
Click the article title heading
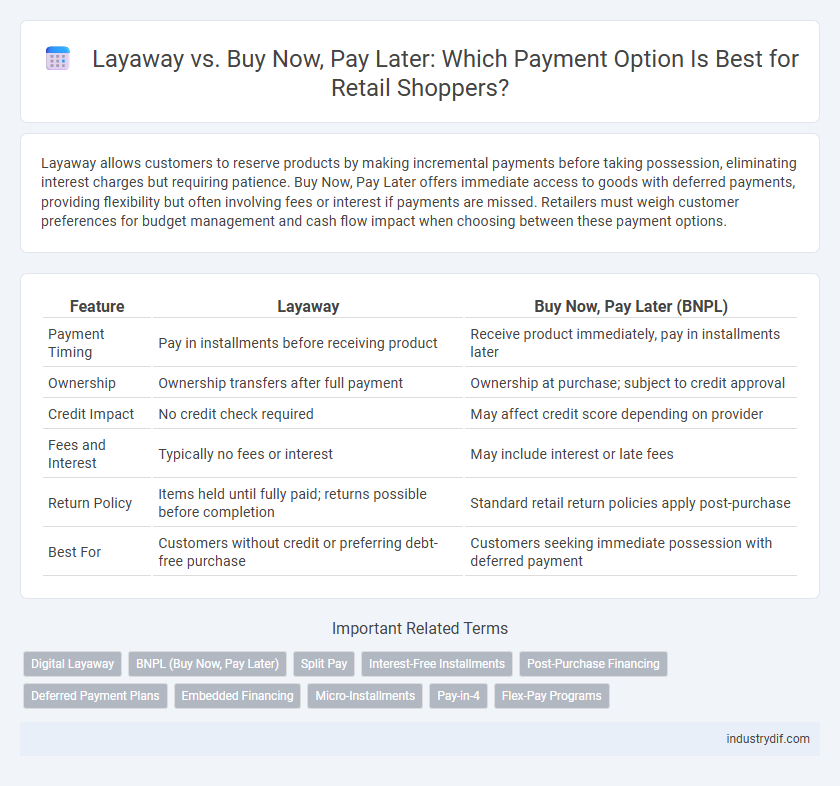point(445,73)
